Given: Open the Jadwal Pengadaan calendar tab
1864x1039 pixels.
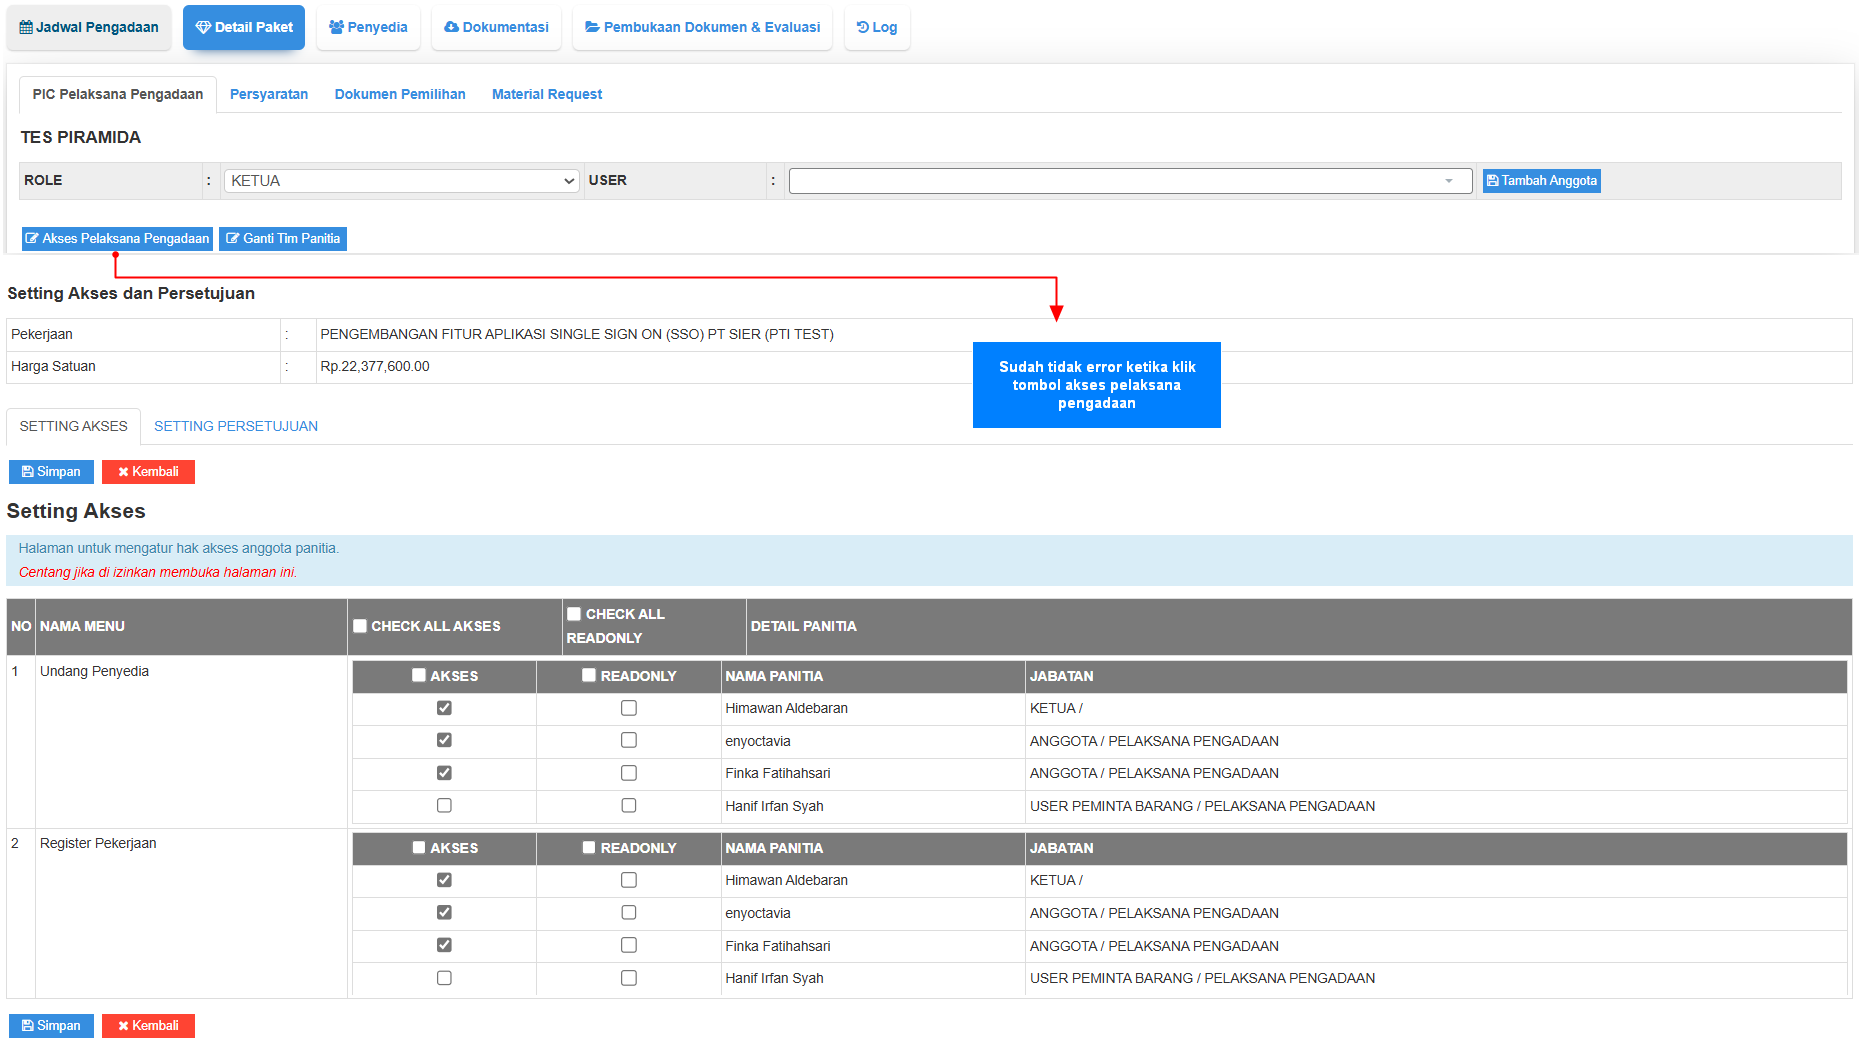Looking at the screenshot, I should coord(89,27).
